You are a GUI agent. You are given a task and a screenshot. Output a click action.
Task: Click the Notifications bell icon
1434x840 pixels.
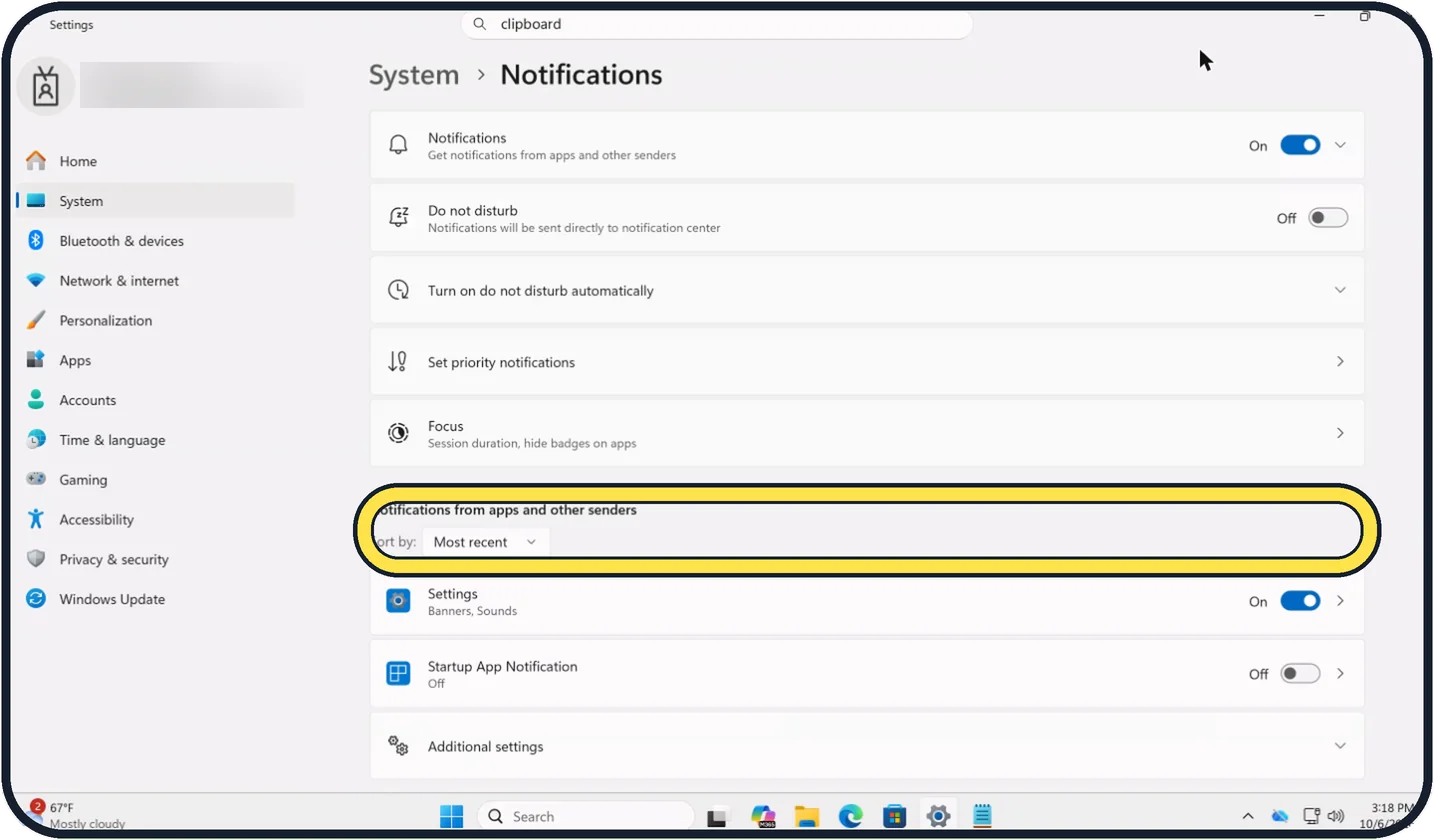[x=398, y=145]
